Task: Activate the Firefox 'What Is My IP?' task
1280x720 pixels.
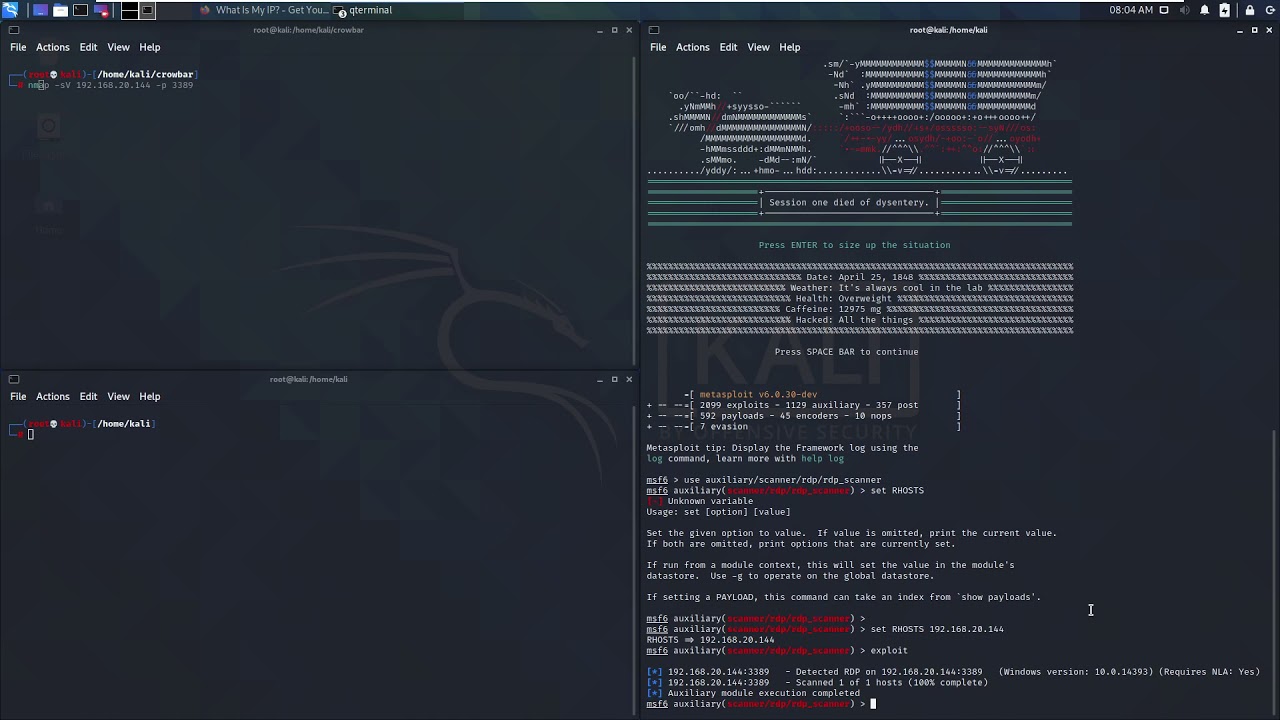Action: pyautogui.click(x=264, y=10)
